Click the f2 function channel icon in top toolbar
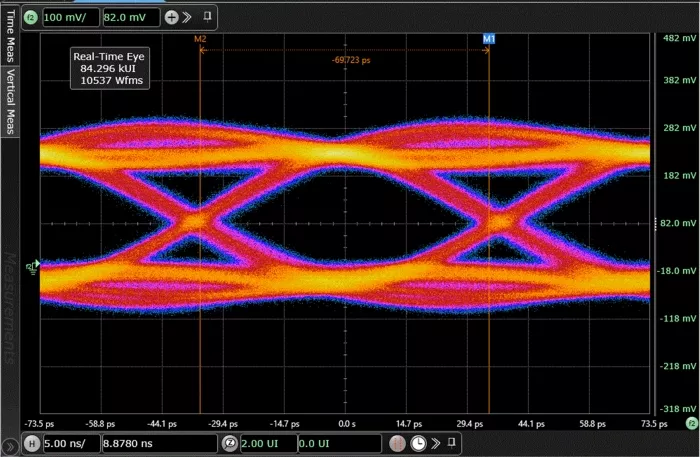Screen dimensions: 700x457 [30, 17]
